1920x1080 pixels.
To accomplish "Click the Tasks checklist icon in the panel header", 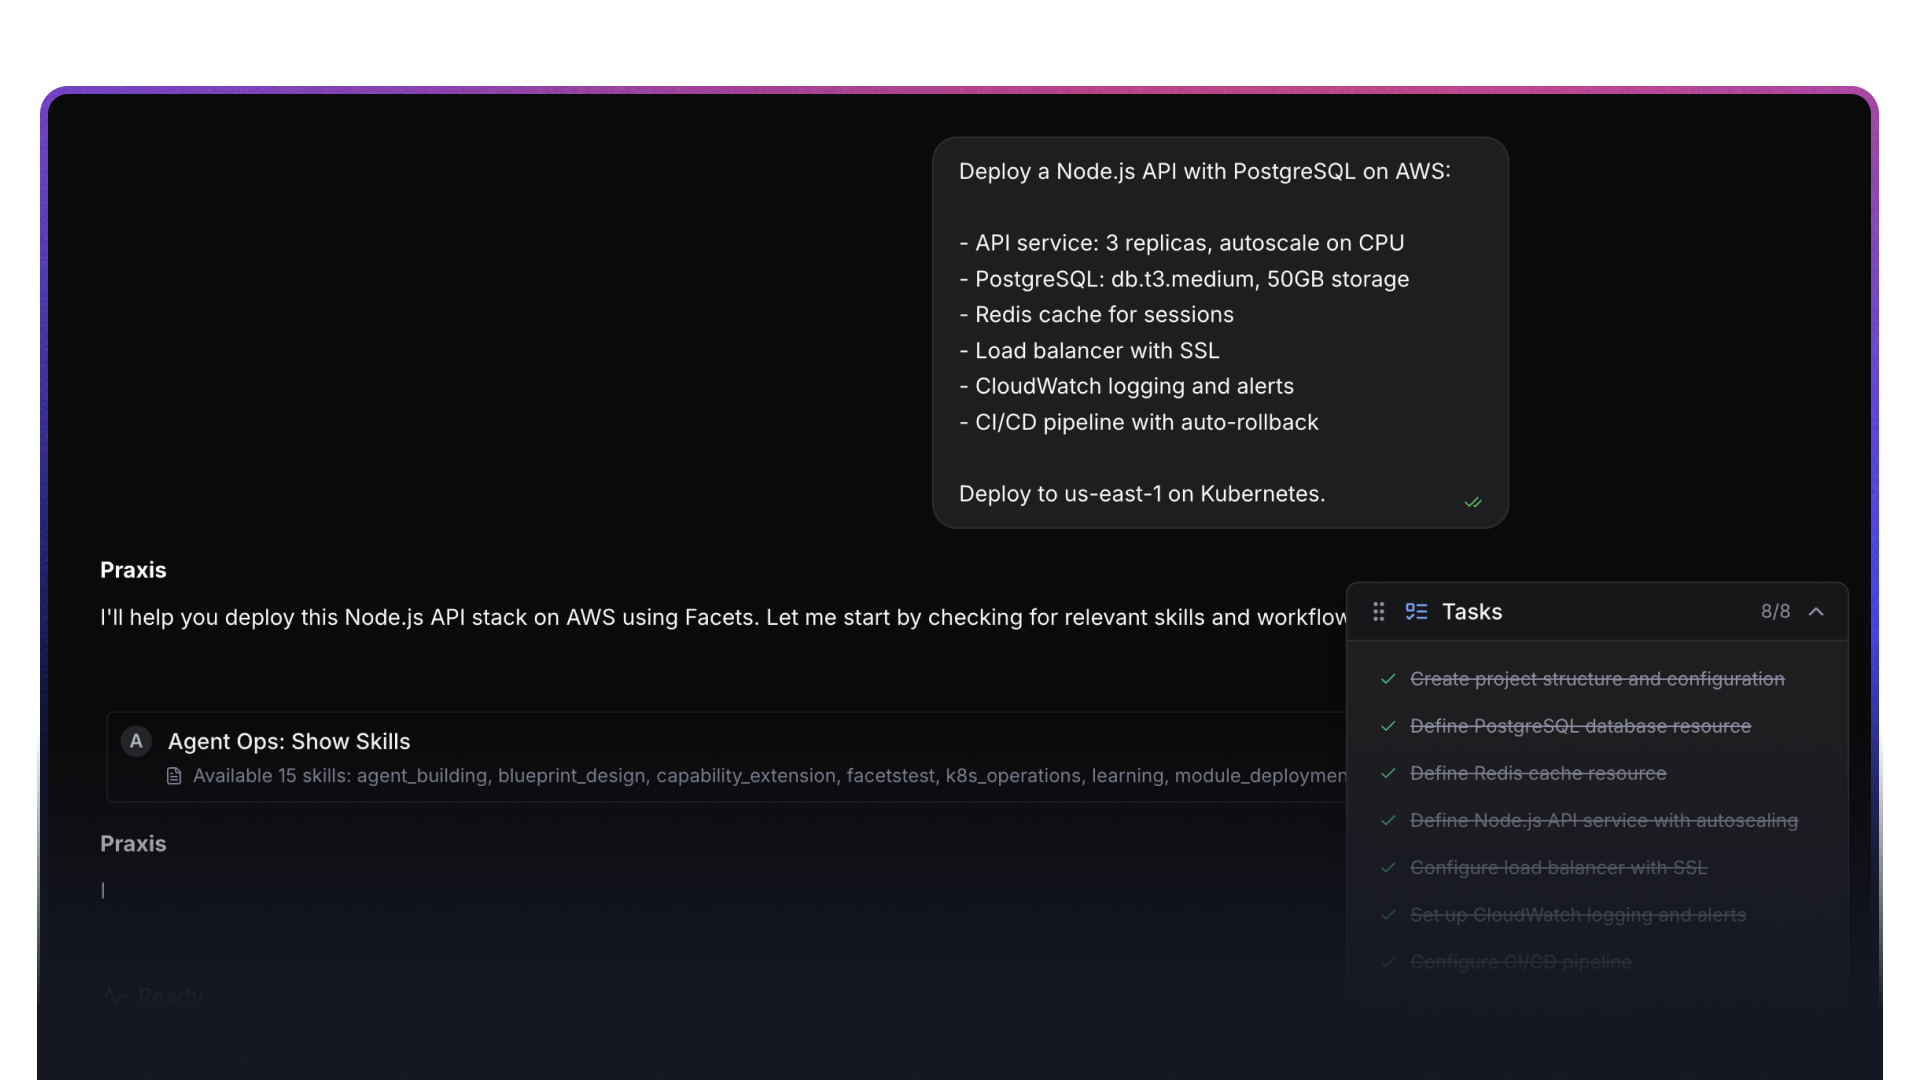I will pos(1417,611).
